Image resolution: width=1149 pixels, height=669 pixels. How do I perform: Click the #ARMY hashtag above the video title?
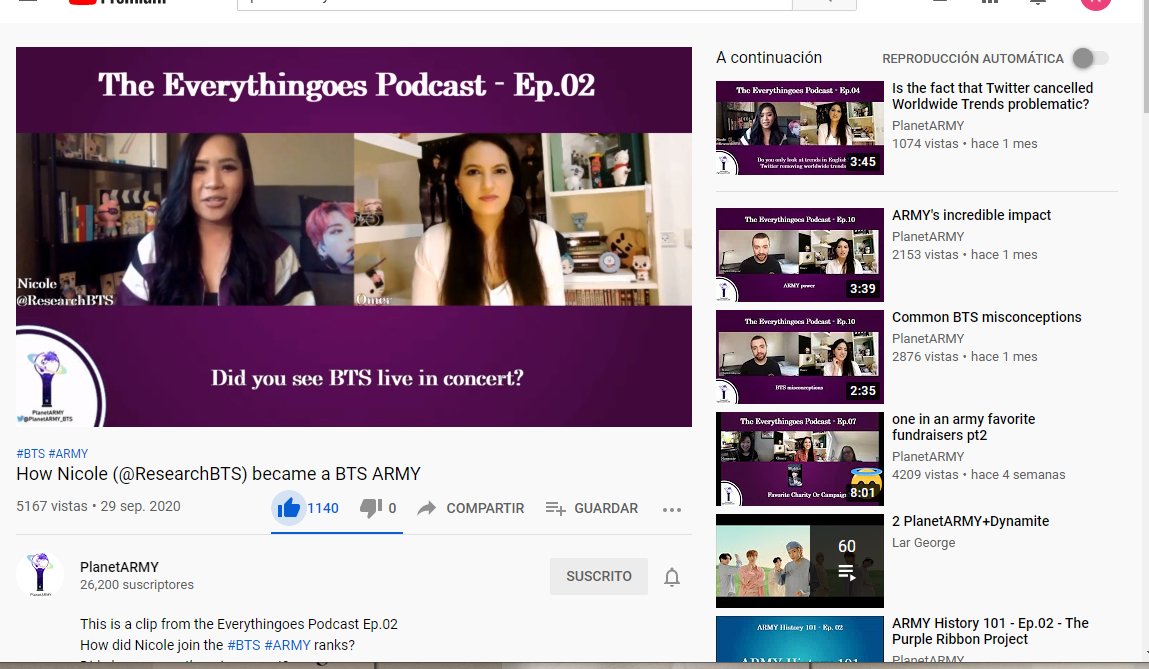point(68,454)
